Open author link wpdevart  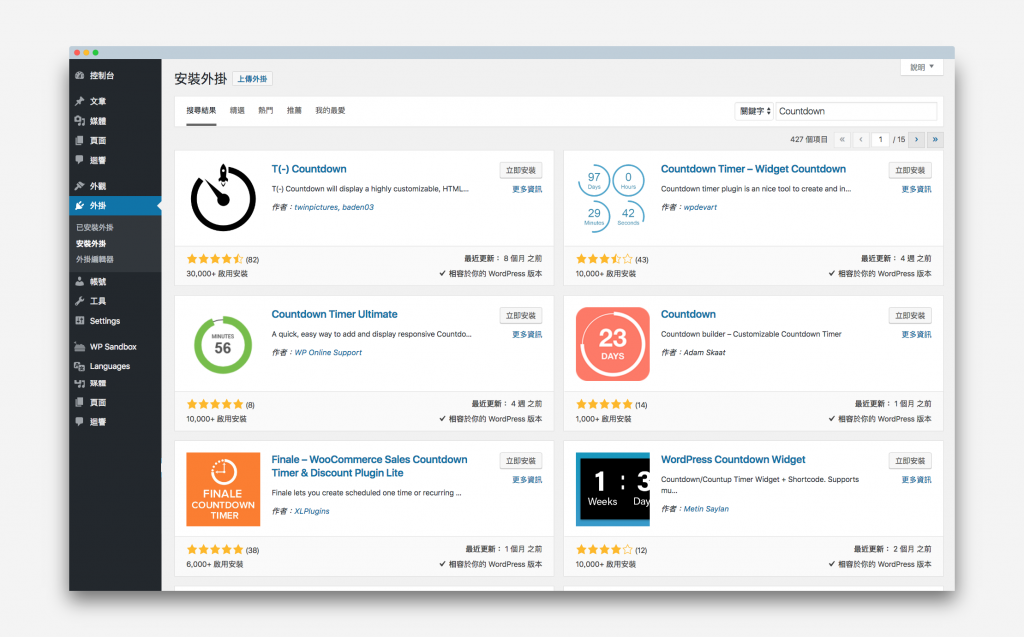(x=700, y=207)
